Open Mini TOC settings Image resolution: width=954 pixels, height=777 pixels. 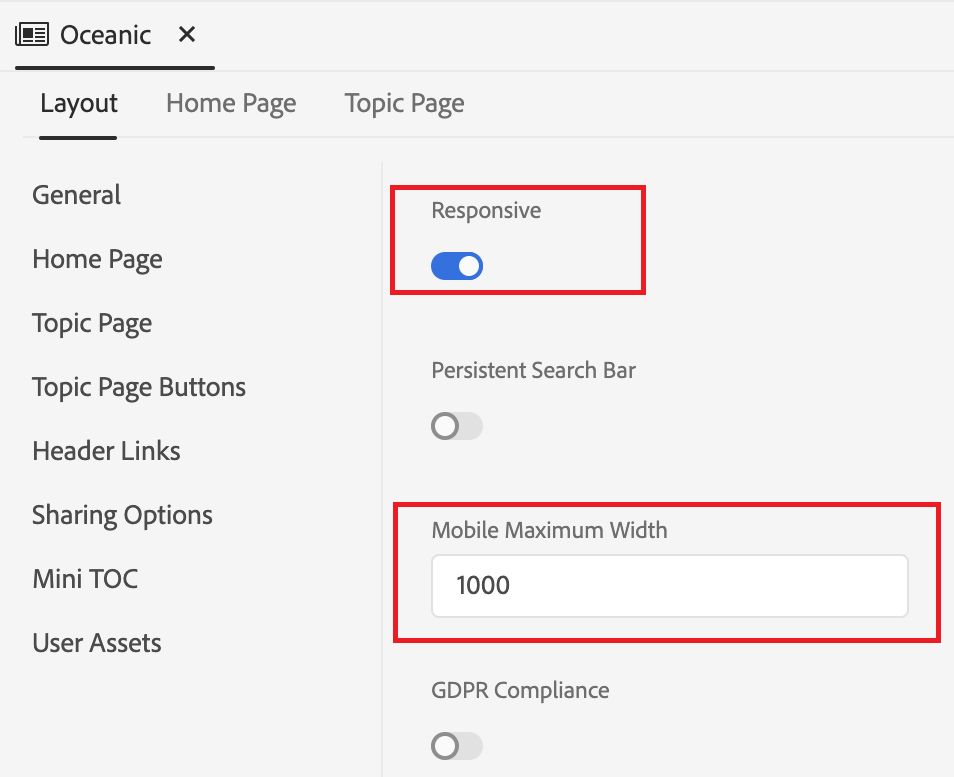tap(85, 579)
